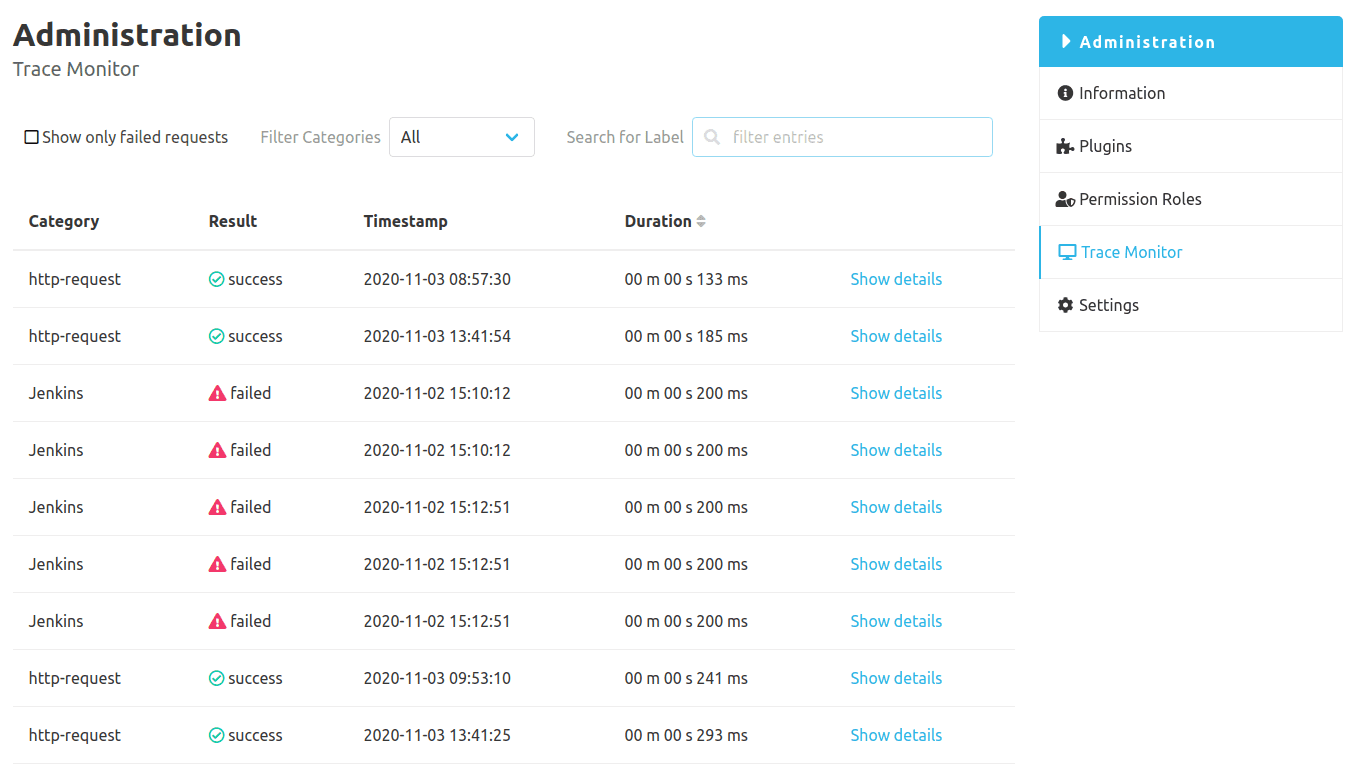The width and height of the screenshot is (1363, 765).
Task: Show details for the failed Jenkins 15:10:12 entry
Action: pos(895,392)
